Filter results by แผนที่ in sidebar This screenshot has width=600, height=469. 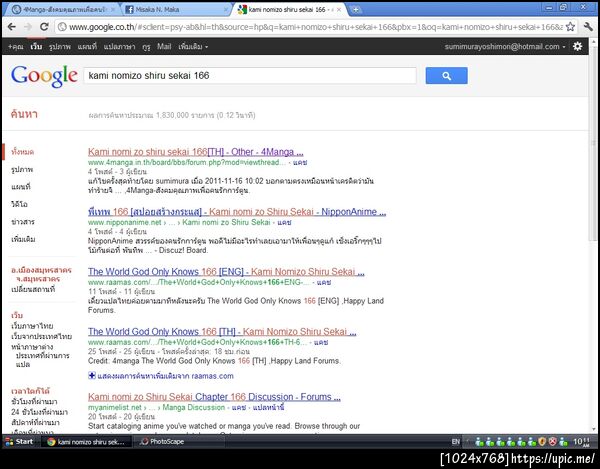click(x=21, y=187)
